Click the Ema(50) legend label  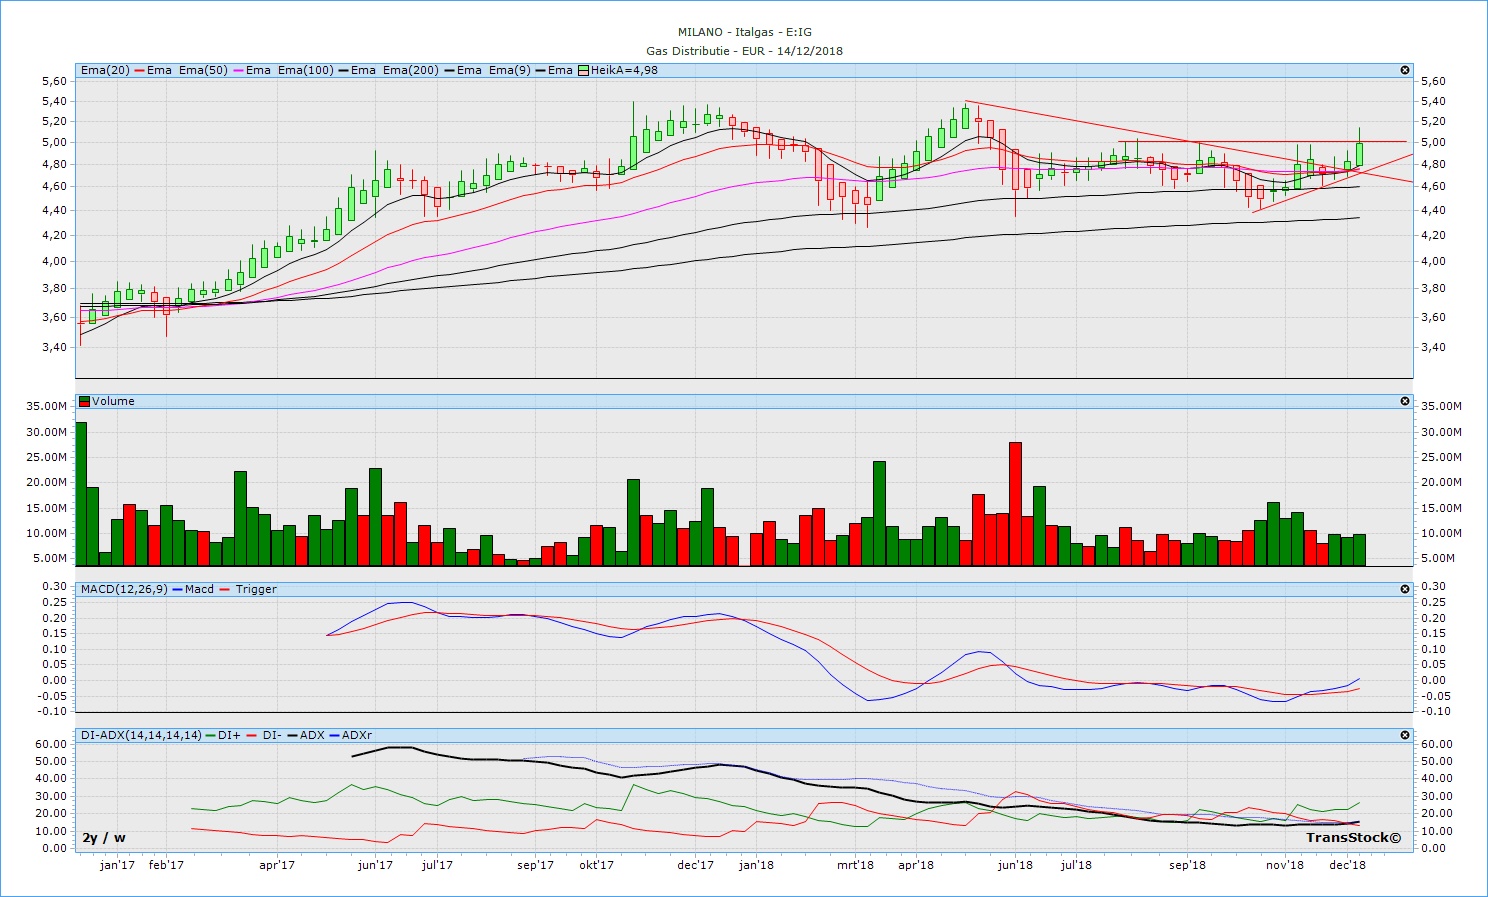pyautogui.click(x=204, y=70)
